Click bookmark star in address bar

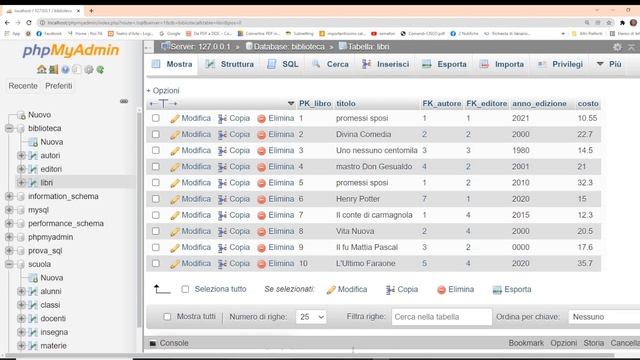coord(609,23)
